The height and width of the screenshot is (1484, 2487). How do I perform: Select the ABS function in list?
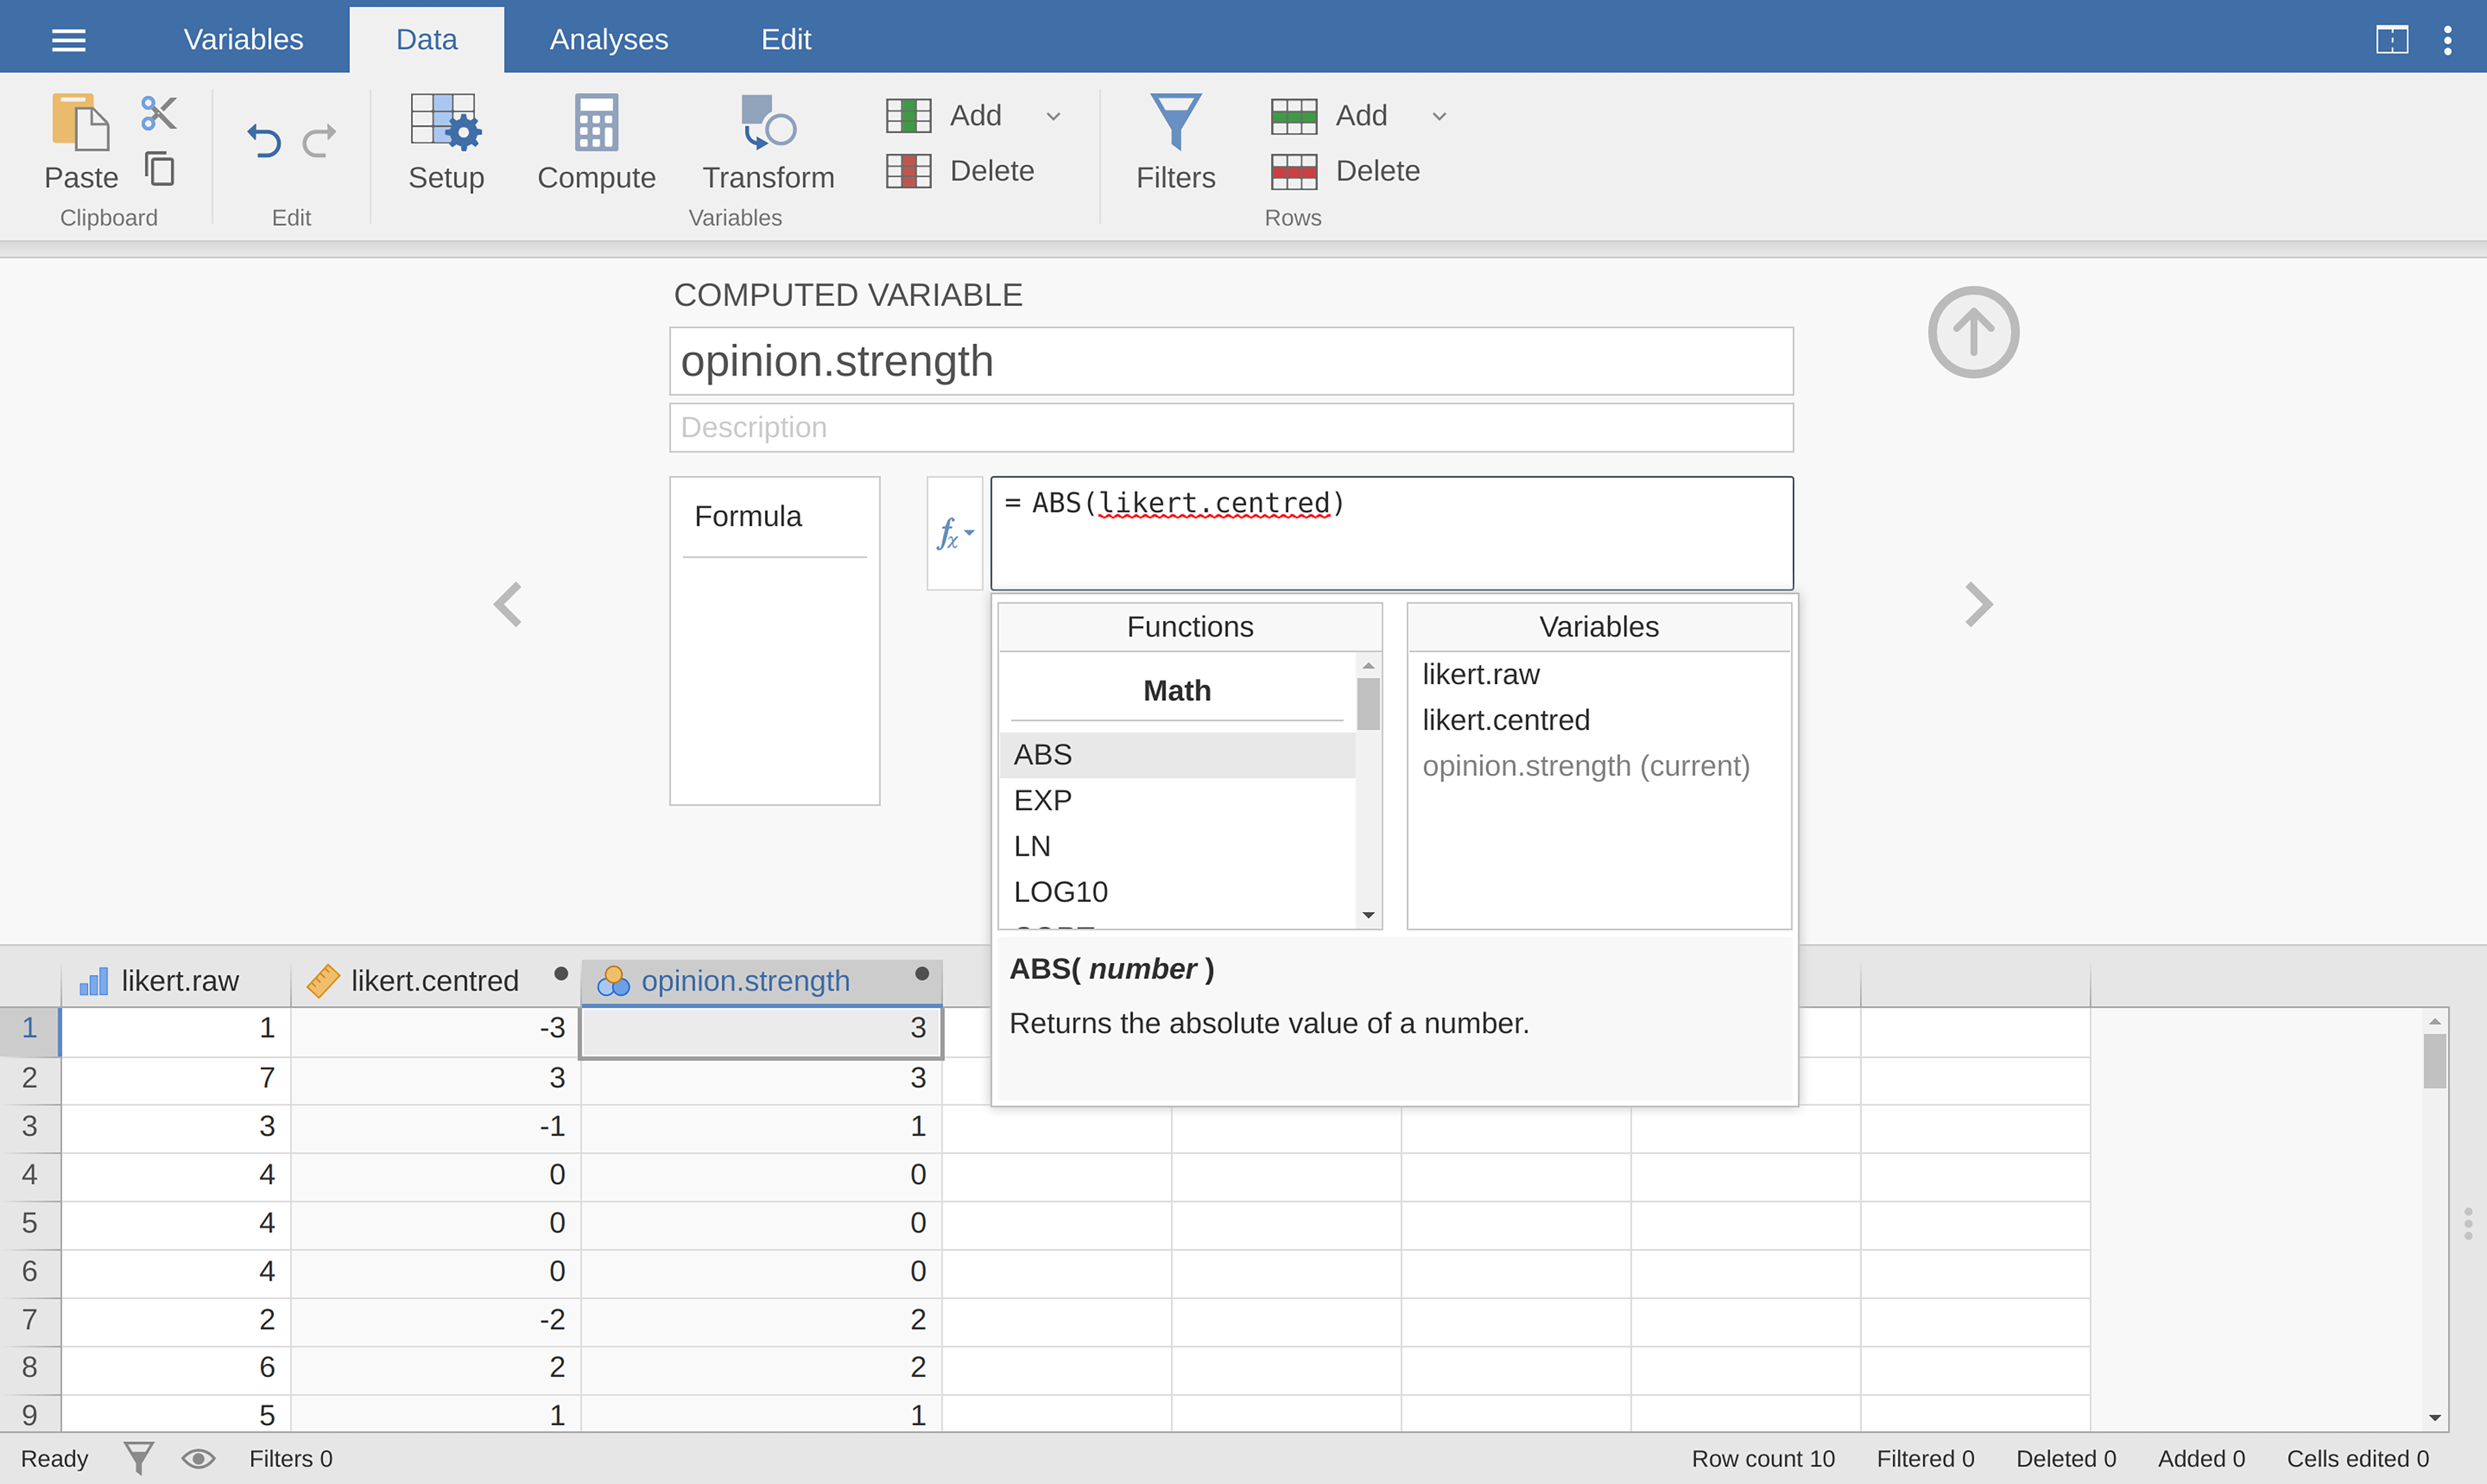(1177, 755)
